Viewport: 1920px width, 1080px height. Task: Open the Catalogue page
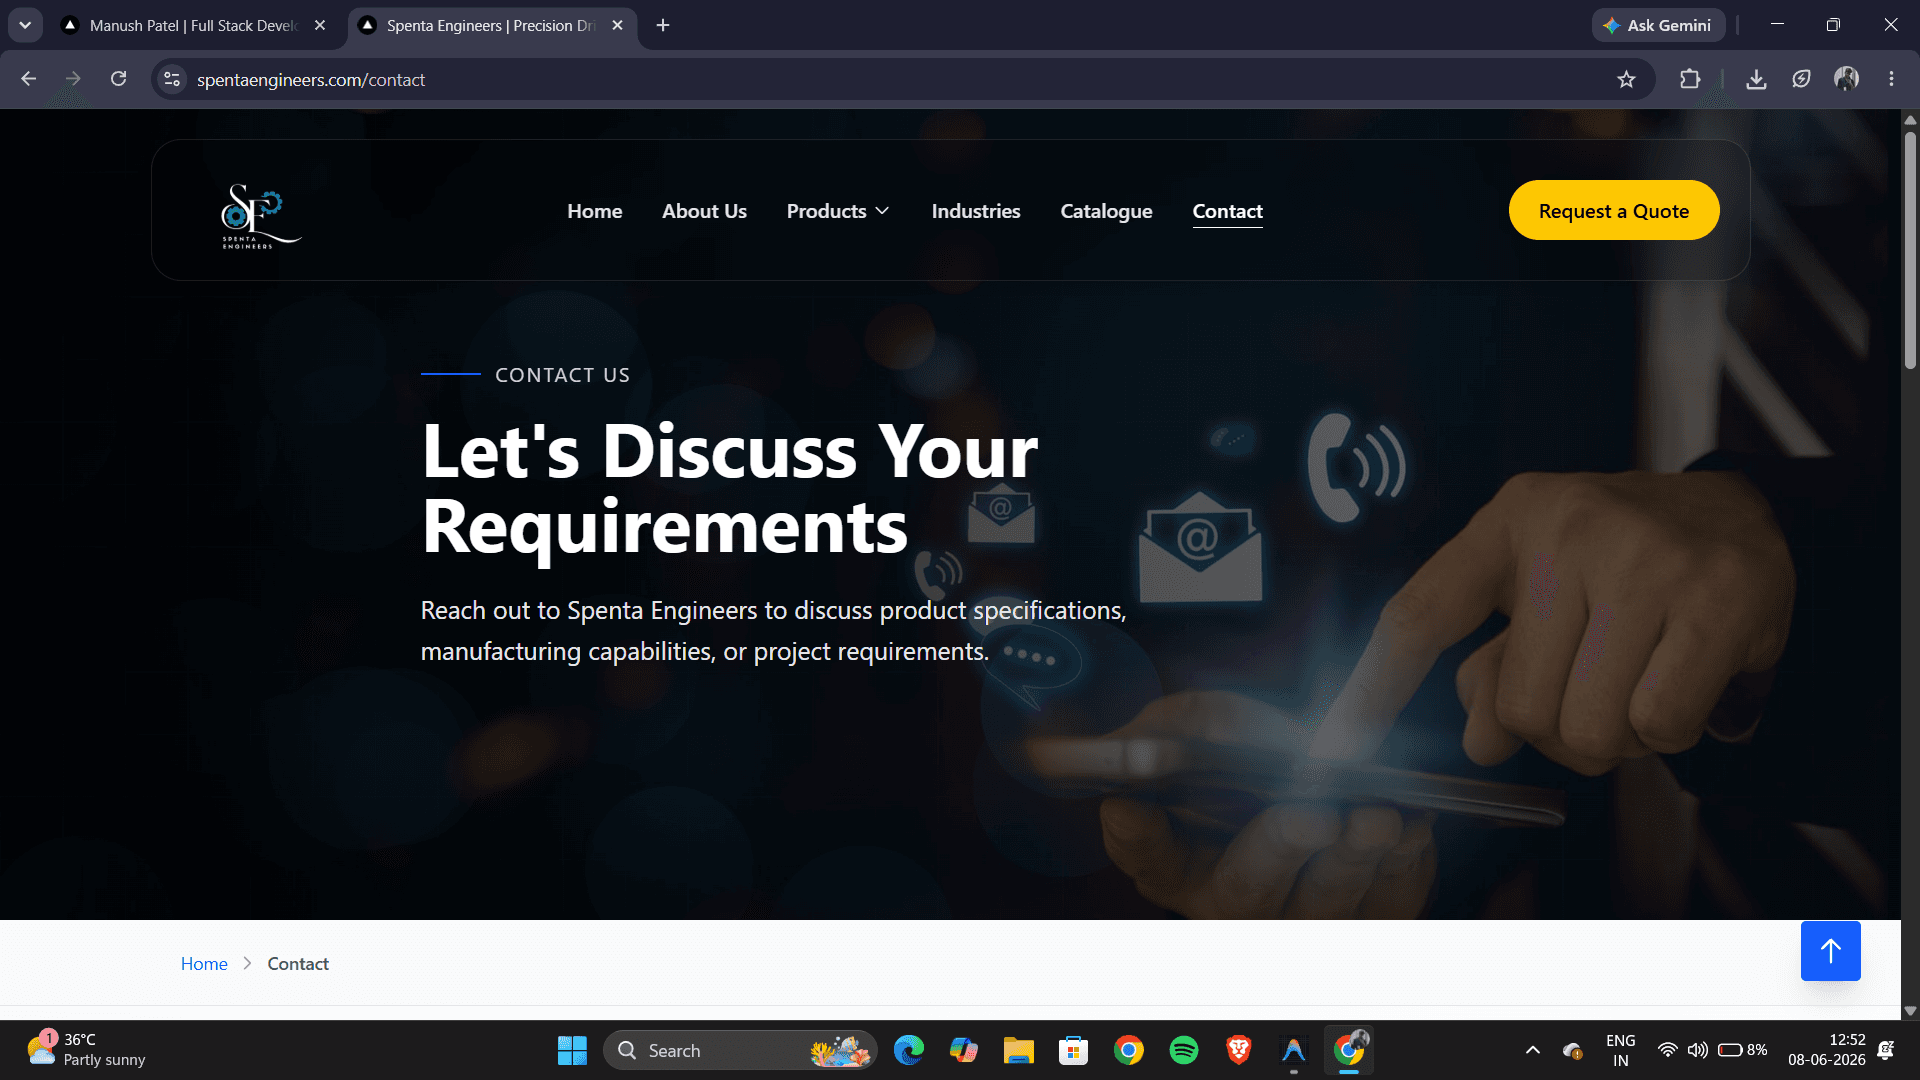coord(1106,211)
